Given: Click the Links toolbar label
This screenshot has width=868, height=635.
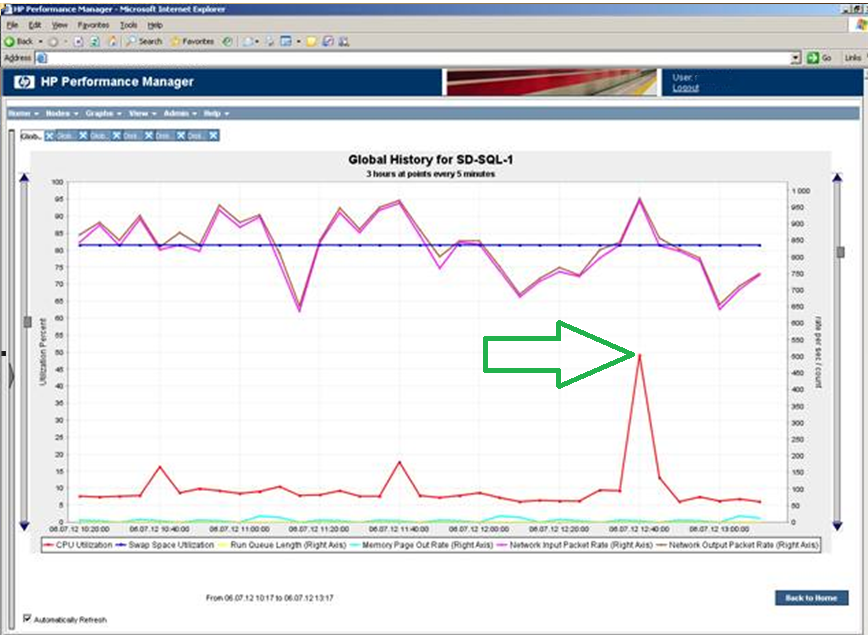Looking at the screenshot, I should coord(852,58).
